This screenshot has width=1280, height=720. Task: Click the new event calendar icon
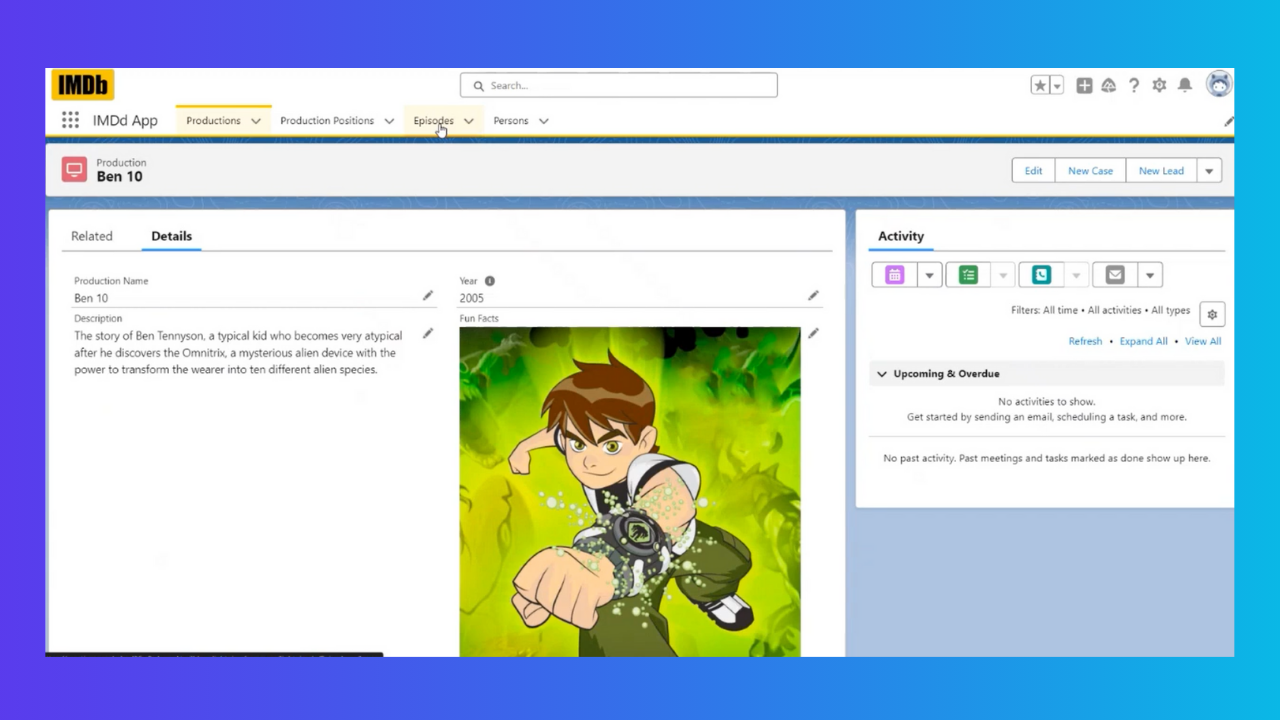895,275
